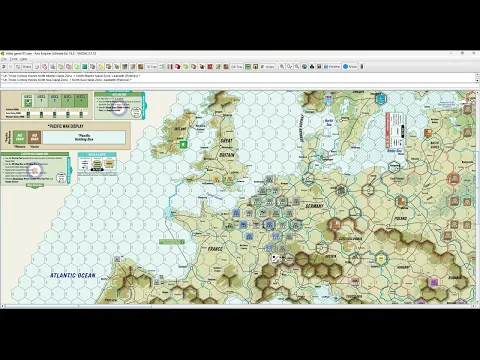Click the FRANCE label on the map

(x=215, y=249)
